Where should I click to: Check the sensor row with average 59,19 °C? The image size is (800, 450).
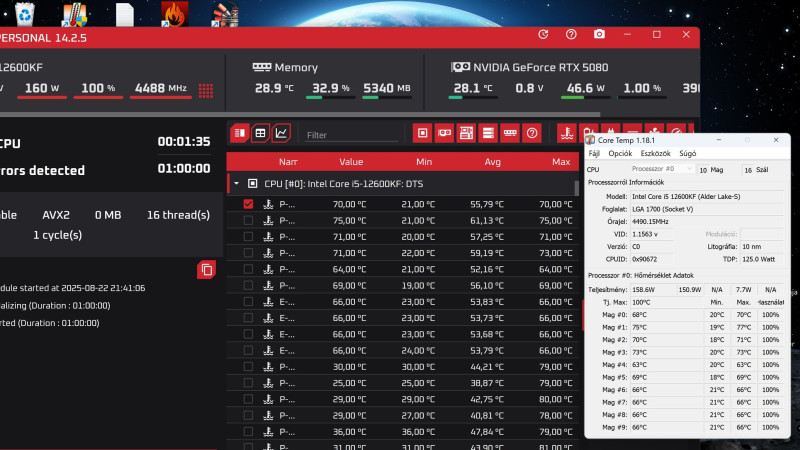pyautogui.click(x=248, y=253)
